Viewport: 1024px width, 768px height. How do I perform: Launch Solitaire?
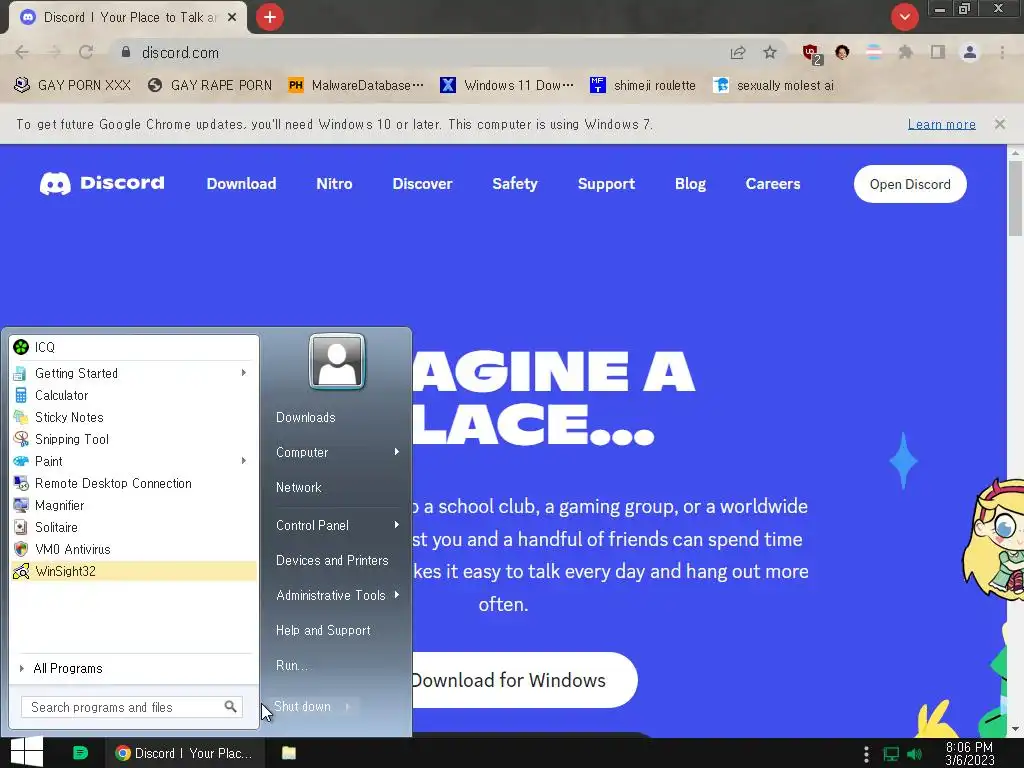(x=134, y=527)
